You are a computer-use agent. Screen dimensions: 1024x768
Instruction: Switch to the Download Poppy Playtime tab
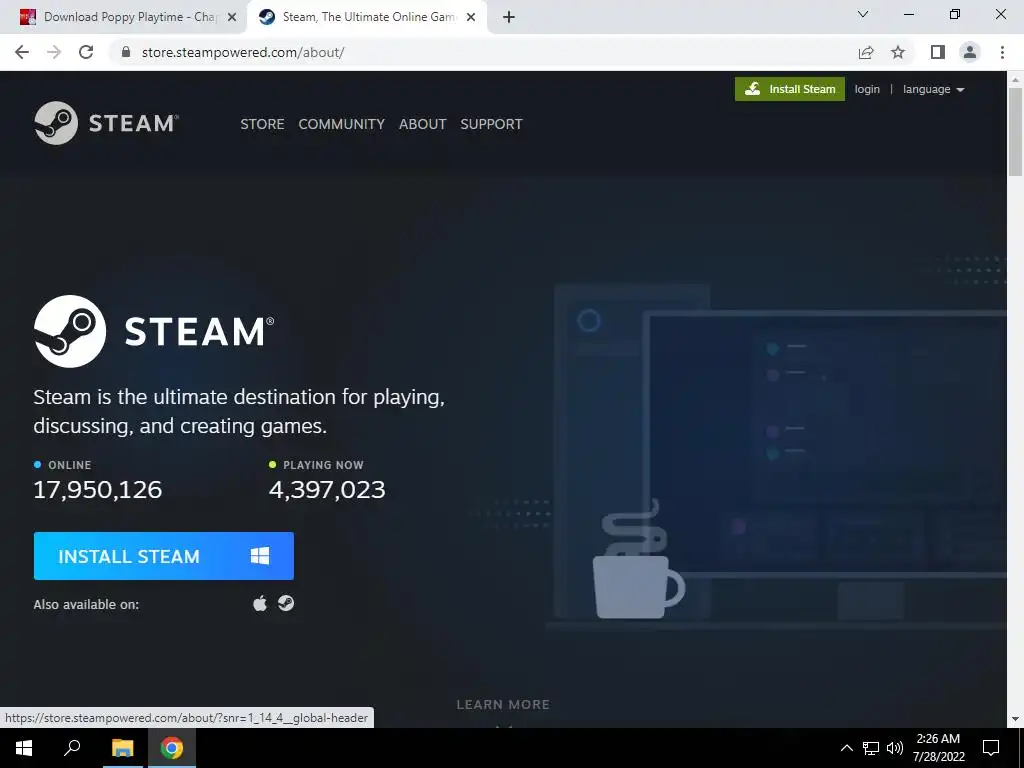(x=124, y=18)
